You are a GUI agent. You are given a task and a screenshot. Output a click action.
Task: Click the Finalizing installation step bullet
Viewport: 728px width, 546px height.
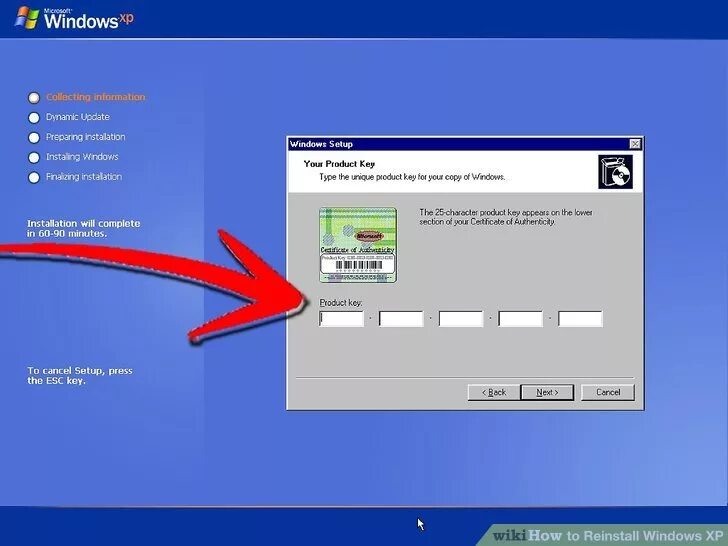click(34, 177)
